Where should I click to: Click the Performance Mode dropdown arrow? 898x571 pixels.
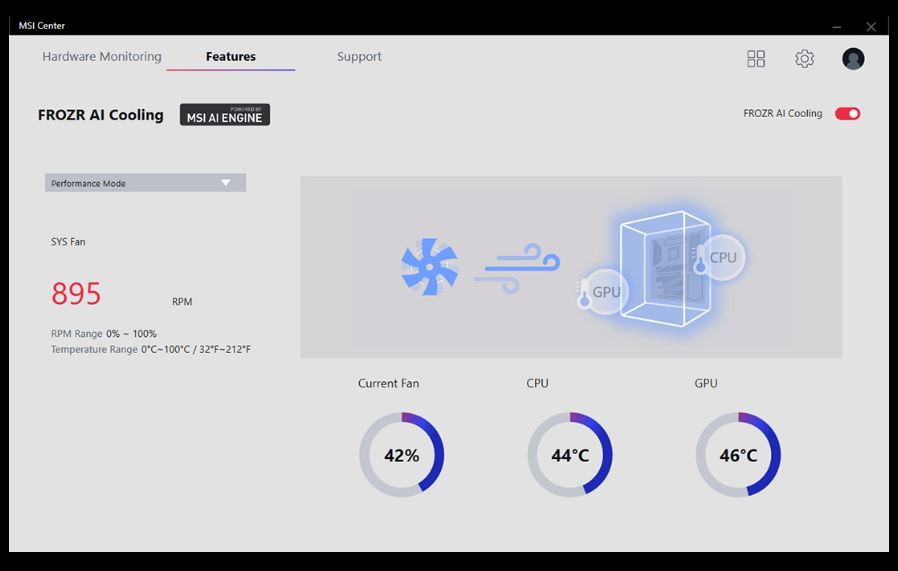pos(226,183)
